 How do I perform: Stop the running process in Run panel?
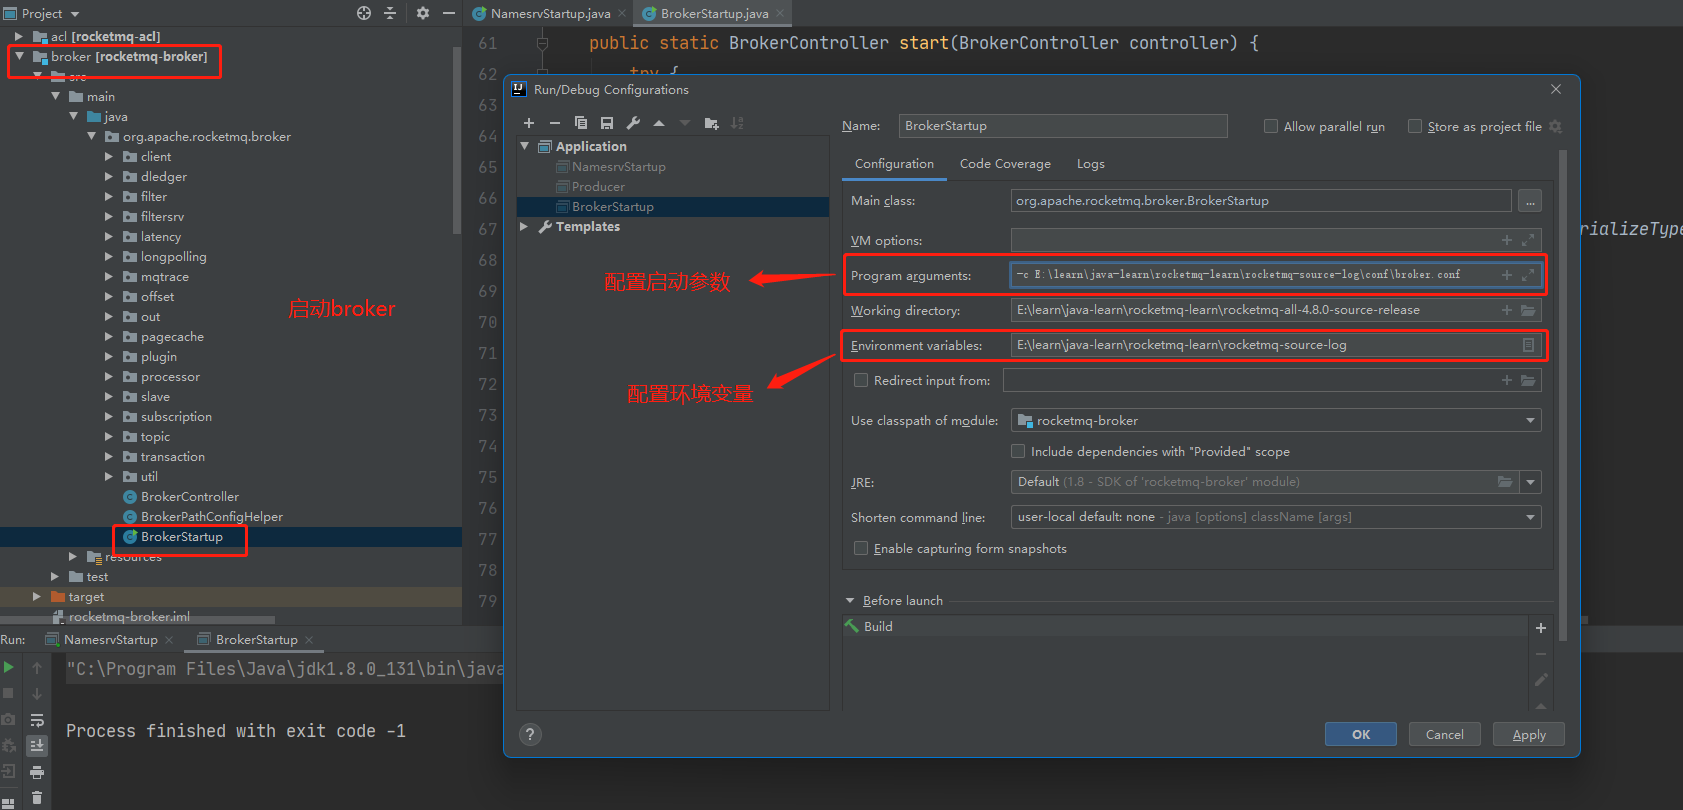tap(9, 693)
